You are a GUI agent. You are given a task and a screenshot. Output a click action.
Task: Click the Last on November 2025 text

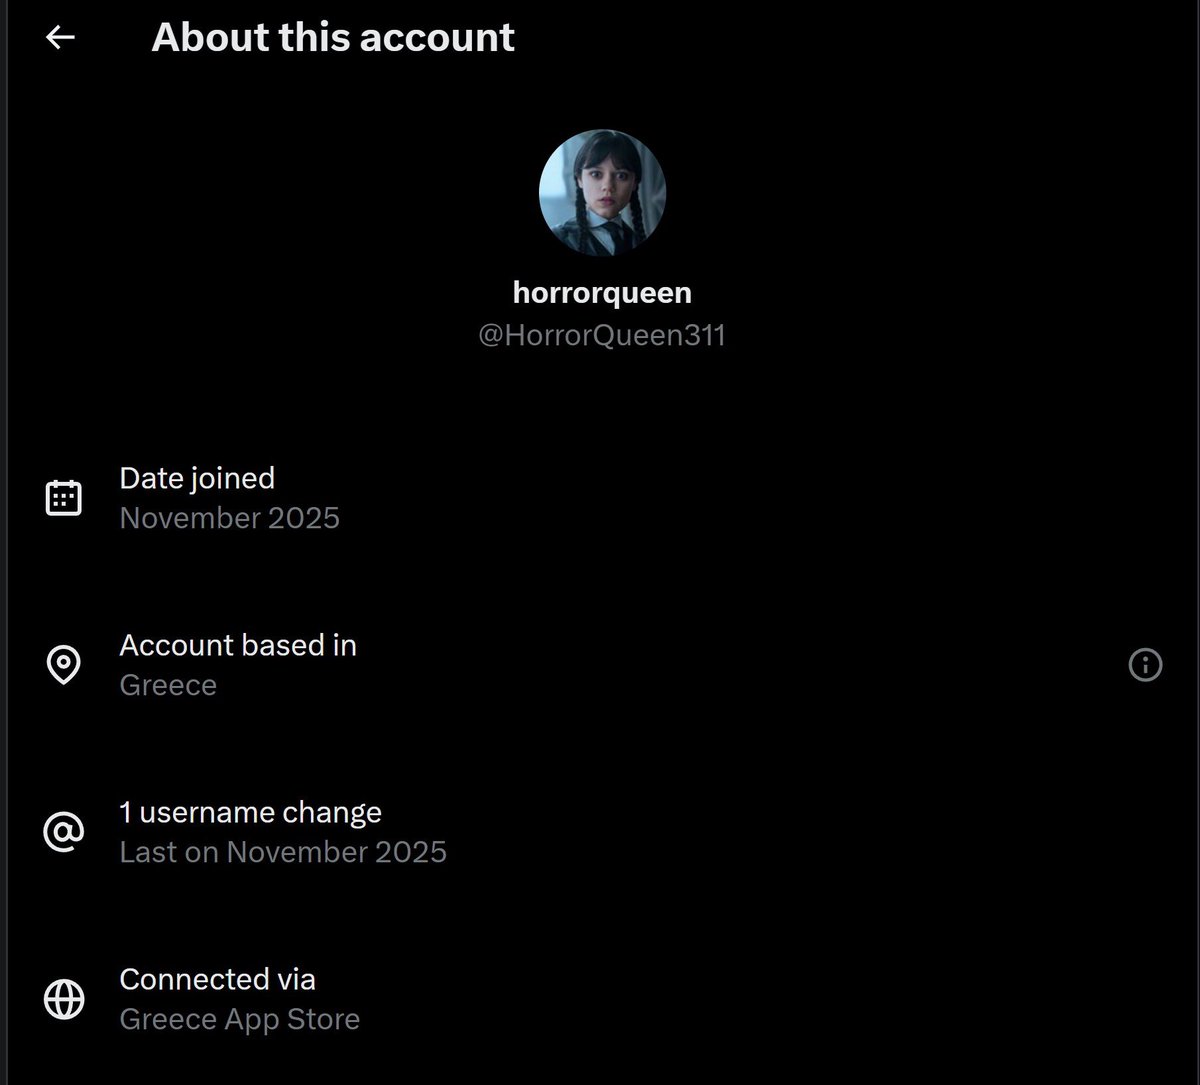[283, 852]
